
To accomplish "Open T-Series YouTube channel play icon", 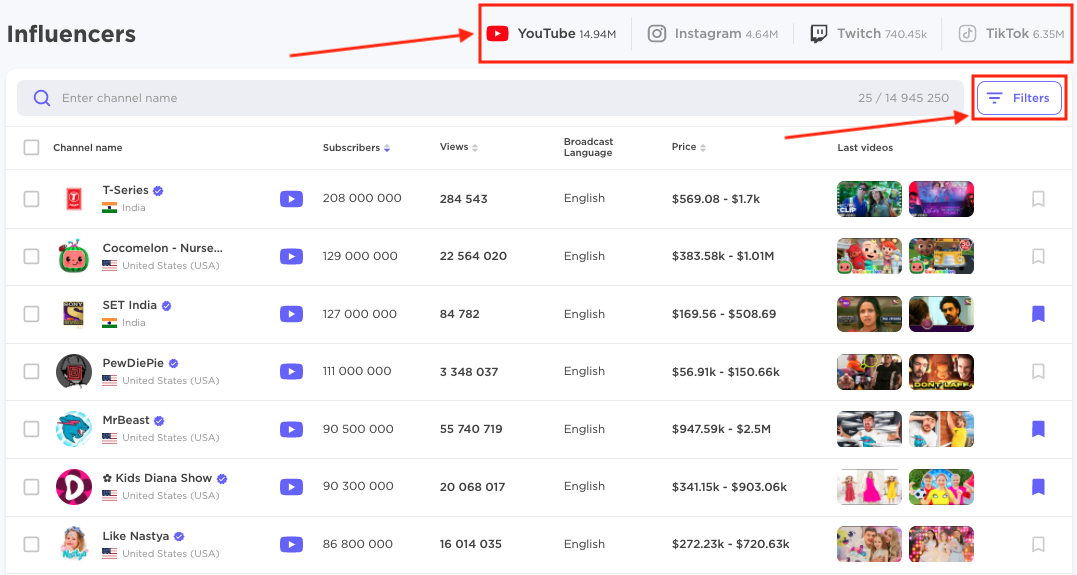I will pos(291,199).
